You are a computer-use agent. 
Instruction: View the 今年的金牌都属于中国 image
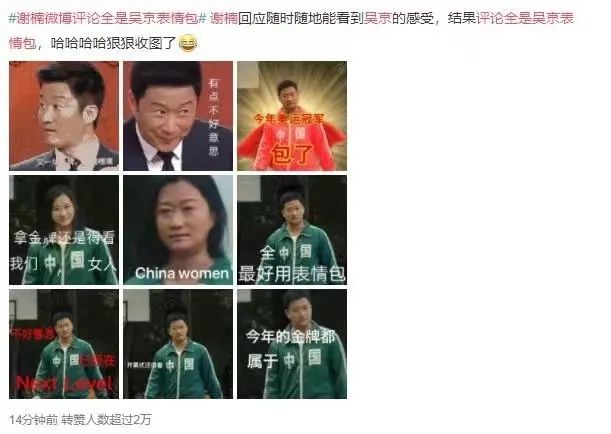click(x=292, y=344)
